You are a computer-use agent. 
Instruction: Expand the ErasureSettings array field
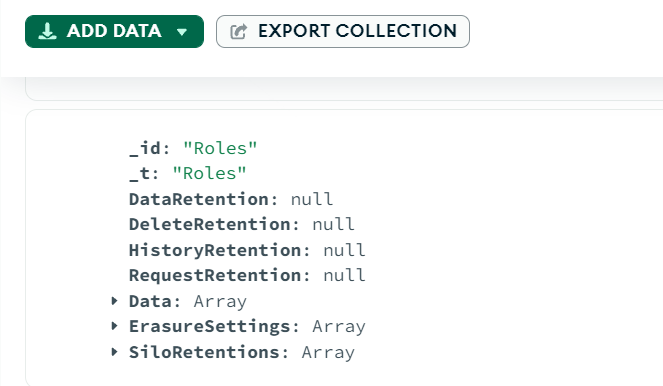(114, 326)
